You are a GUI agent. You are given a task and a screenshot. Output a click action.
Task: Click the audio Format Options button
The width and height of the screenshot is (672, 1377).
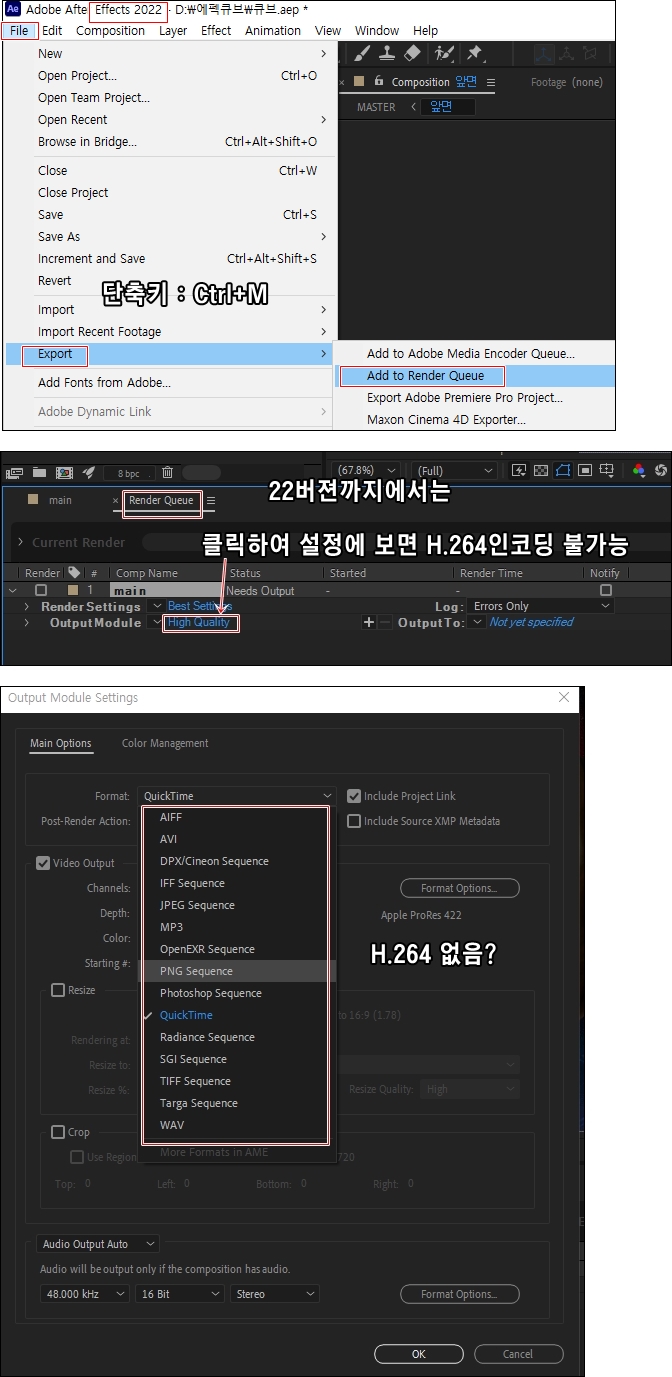[460, 1294]
